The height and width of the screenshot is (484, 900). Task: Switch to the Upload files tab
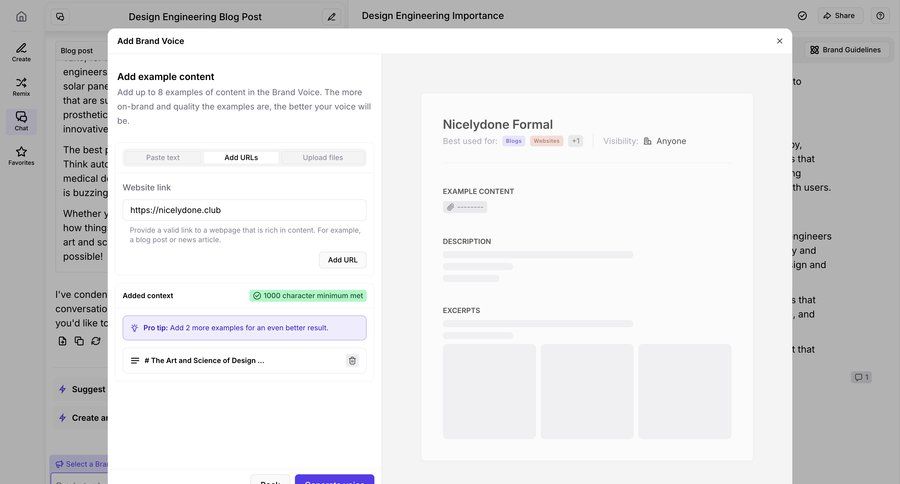[323, 157]
